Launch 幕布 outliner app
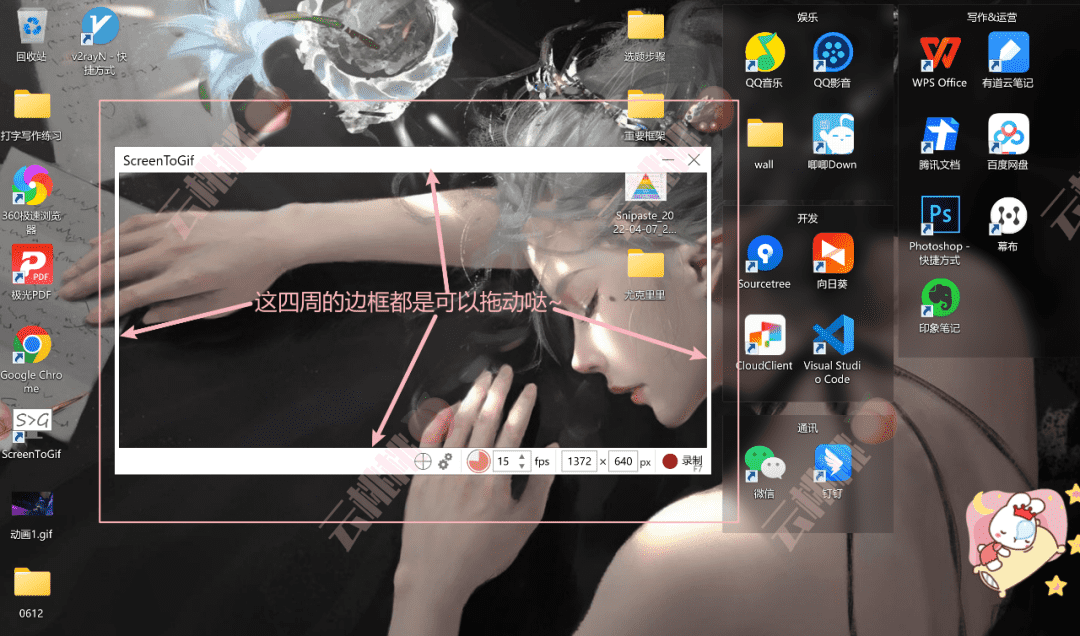The width and height of the screenshot is (1080, 636). point(1008,215)
